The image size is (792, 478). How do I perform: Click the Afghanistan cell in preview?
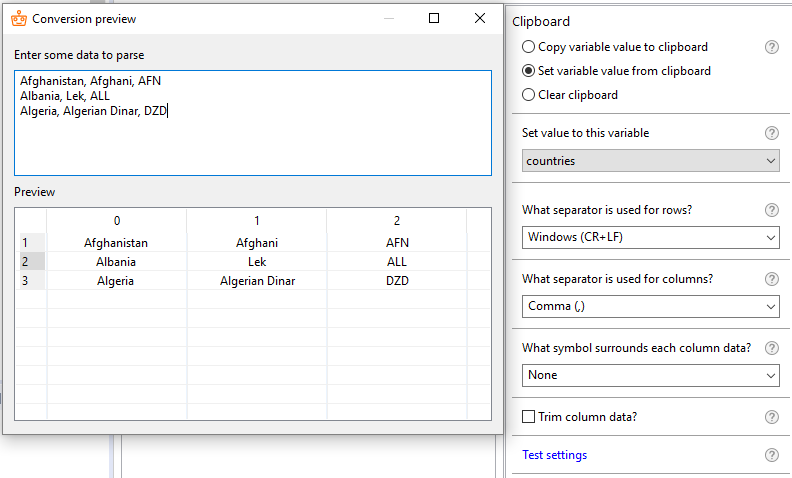click(x=117, y=243)
